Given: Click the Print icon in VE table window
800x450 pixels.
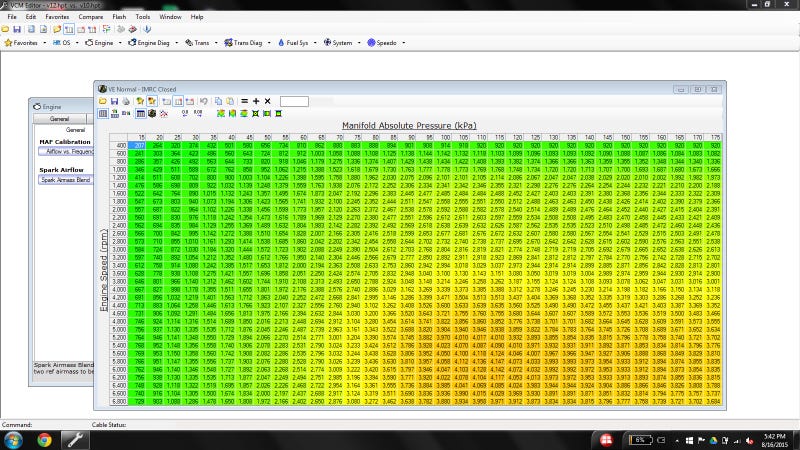Looking at the screenshot, I should (x=126, y=101).
